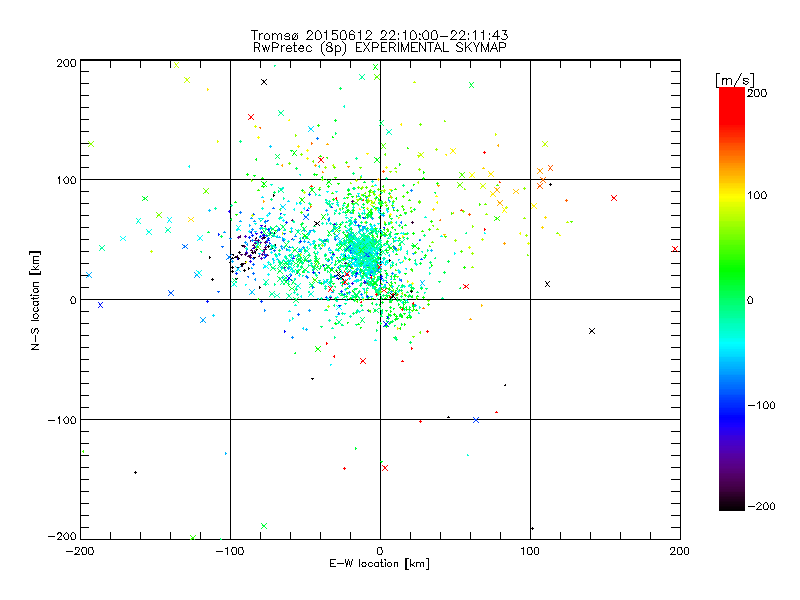This screenshot has width=800, height=600.
Task: Select the 'N-S location [km]' axis label
Action: pyautogui.click(x=35, y=301)
